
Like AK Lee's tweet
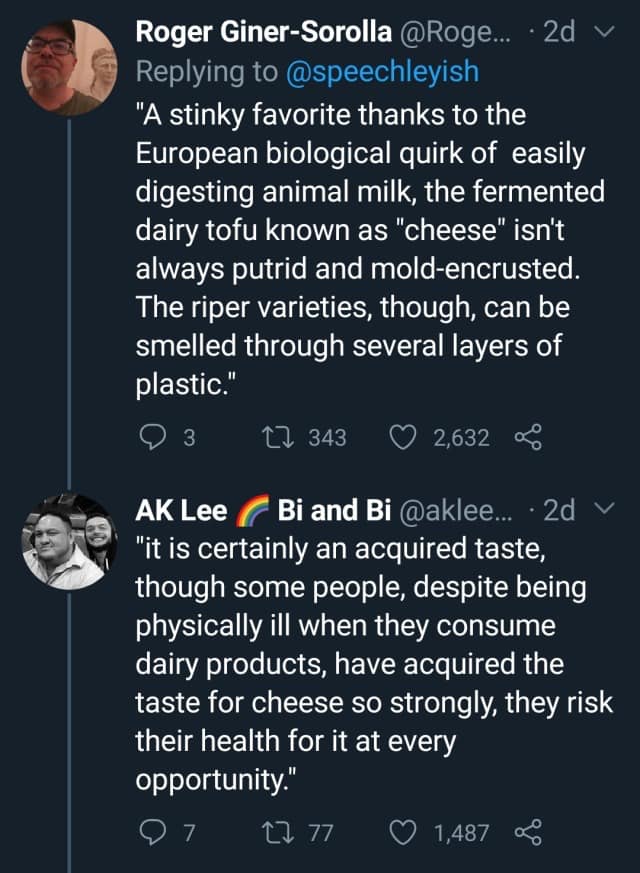click(x=402, y=832)
